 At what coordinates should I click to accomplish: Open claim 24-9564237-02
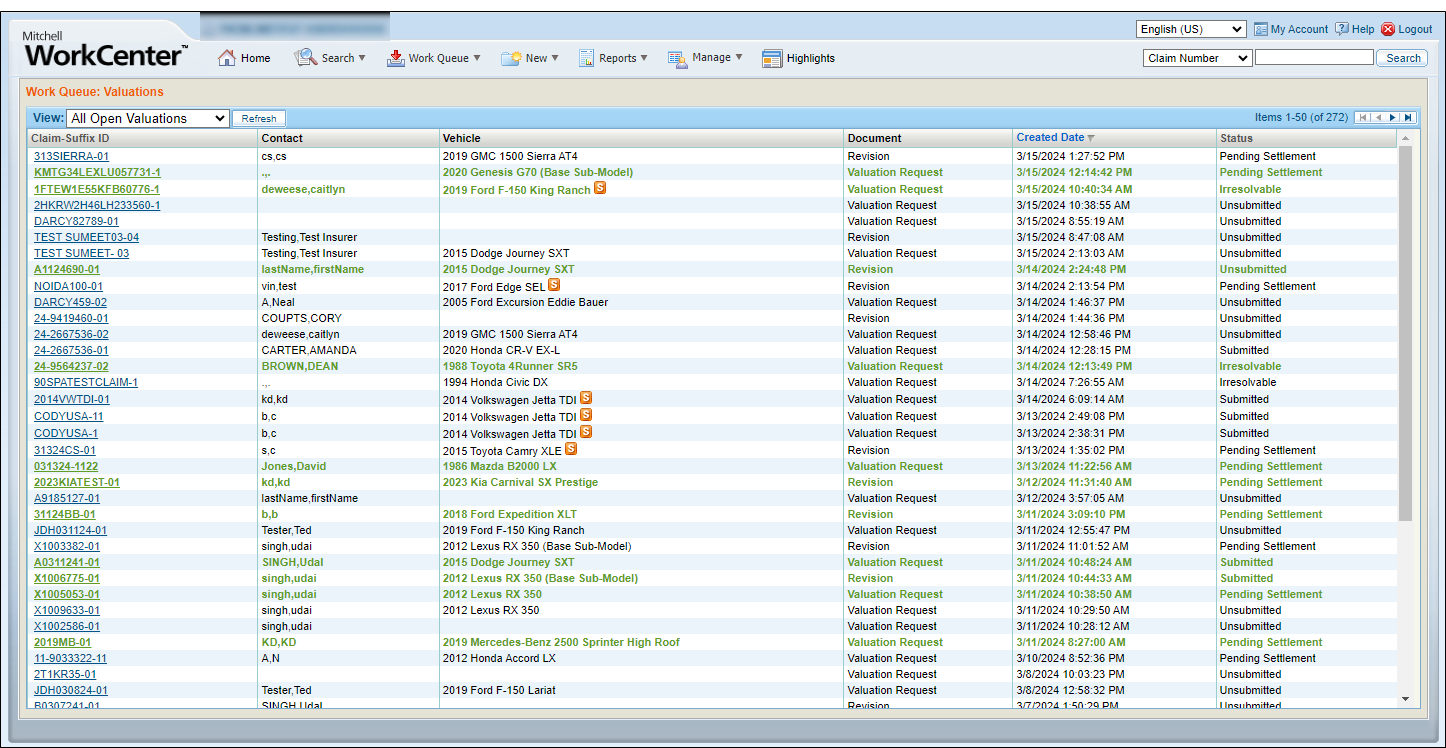(72, 366)
